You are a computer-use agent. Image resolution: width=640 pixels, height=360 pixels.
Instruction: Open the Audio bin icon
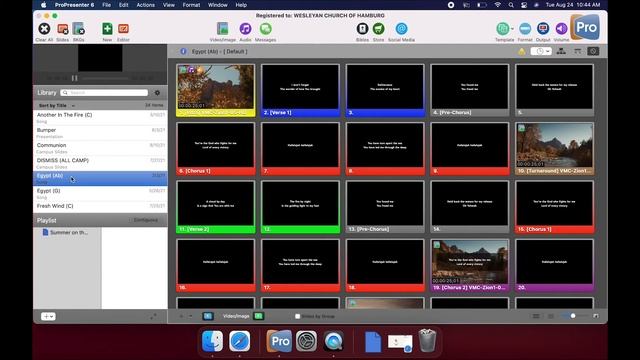pos(245,29)
